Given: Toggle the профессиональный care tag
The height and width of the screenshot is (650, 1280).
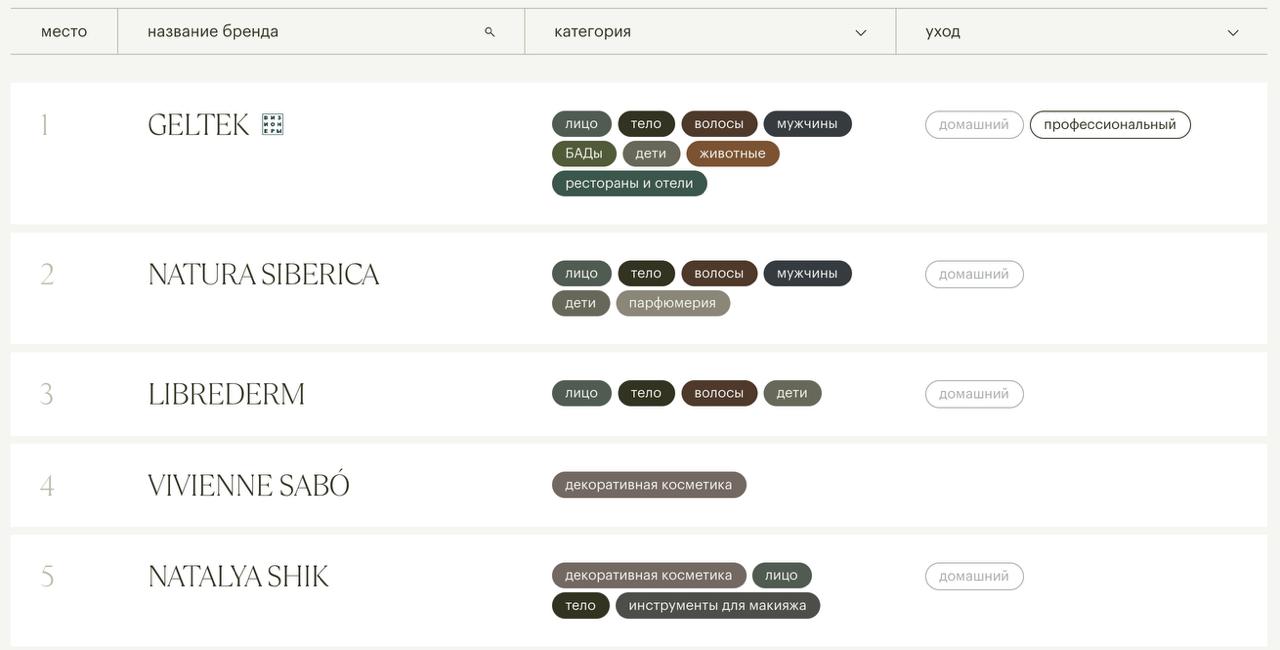Looking at the screenshot, I should click(1110, 125).
